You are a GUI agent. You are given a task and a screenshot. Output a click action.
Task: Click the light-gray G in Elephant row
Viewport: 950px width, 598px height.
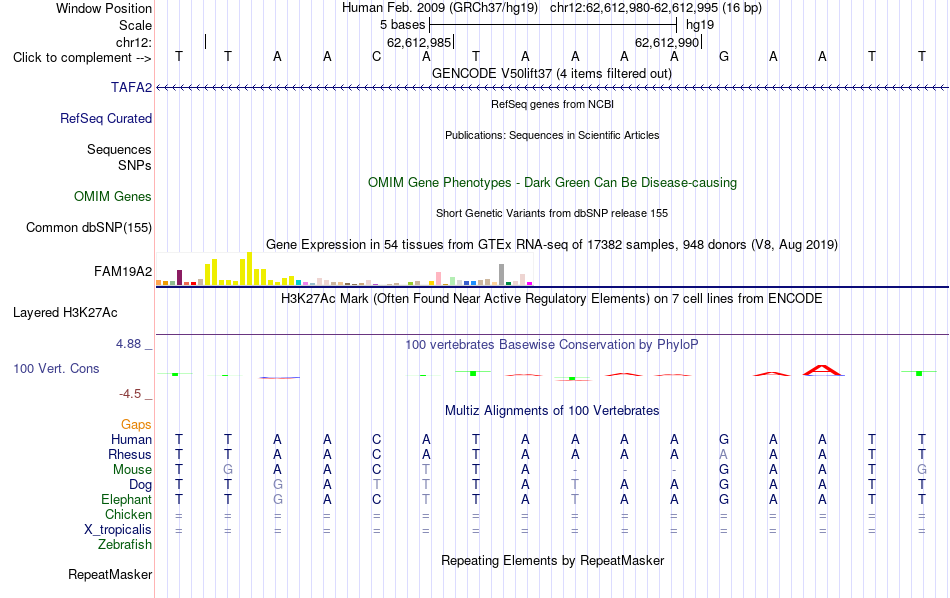click(277, 500)
